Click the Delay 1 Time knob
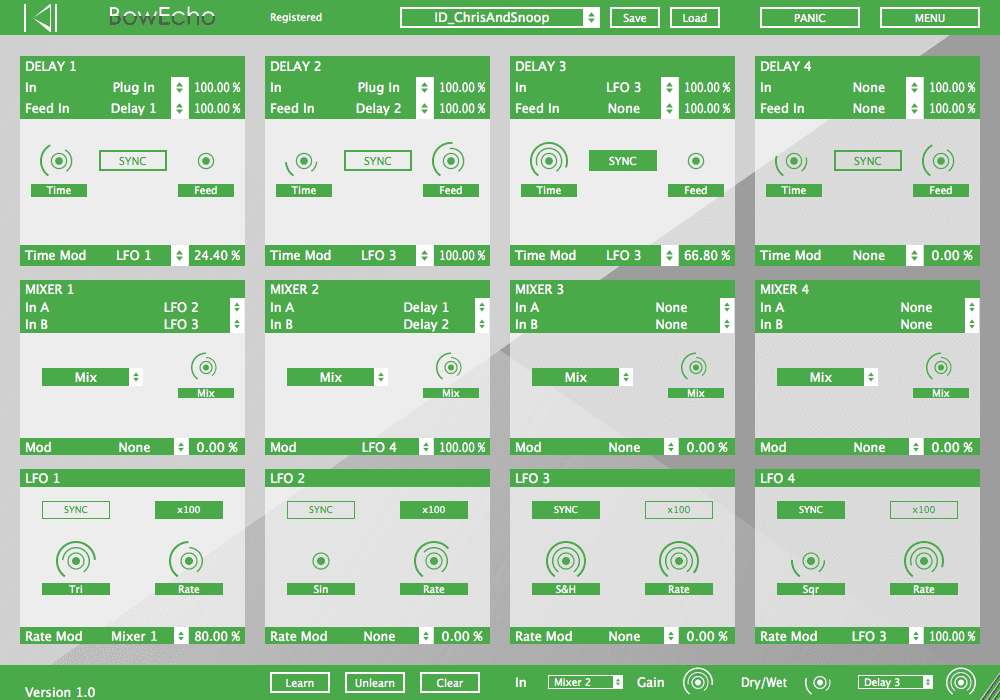 (58, 160)
